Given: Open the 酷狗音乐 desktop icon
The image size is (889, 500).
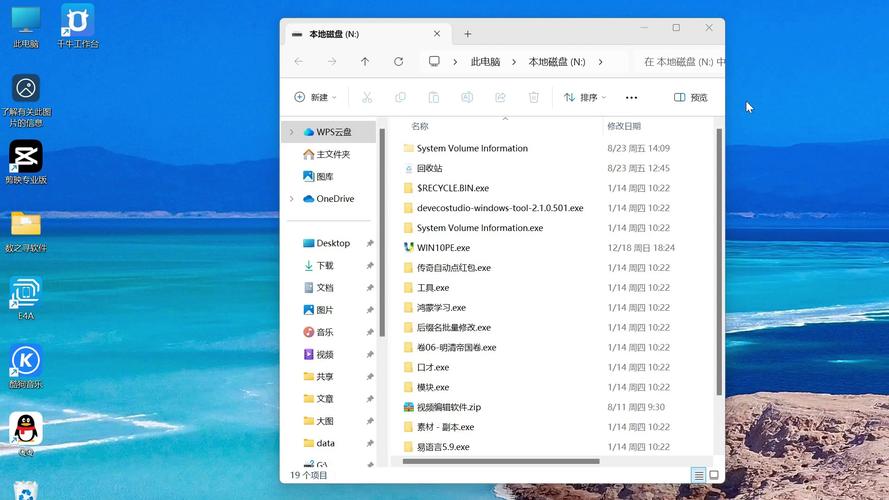Looking at the screenshot, I should pos(26,360).
